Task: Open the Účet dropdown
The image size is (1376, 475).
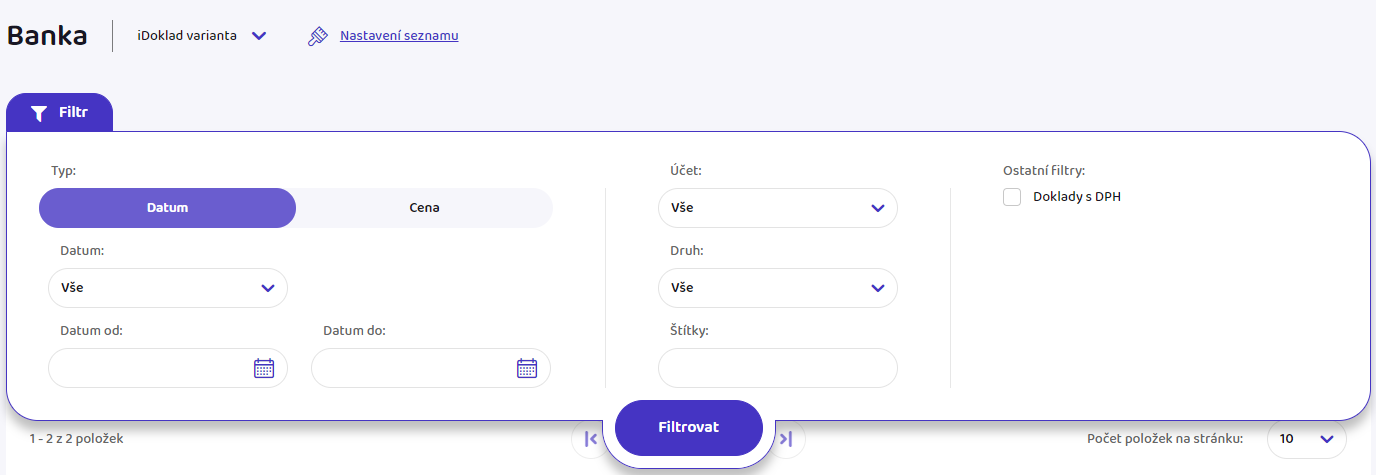Action: [x=778, y=208]
